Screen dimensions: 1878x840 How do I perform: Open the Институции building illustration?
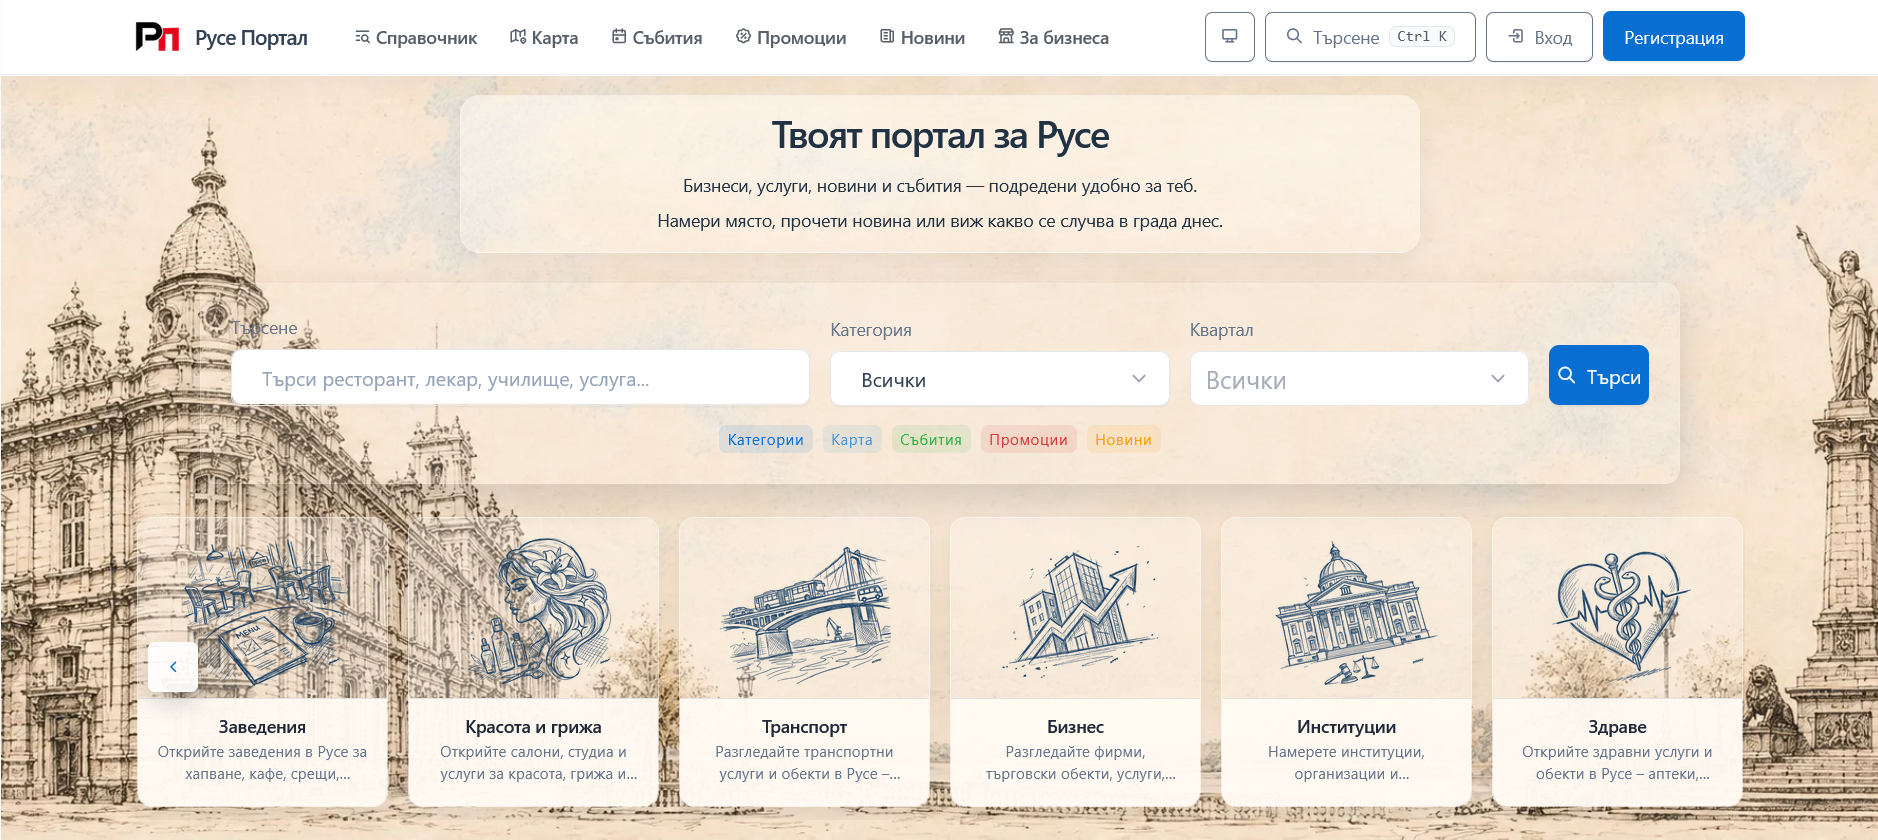(x=1347, y=608)
